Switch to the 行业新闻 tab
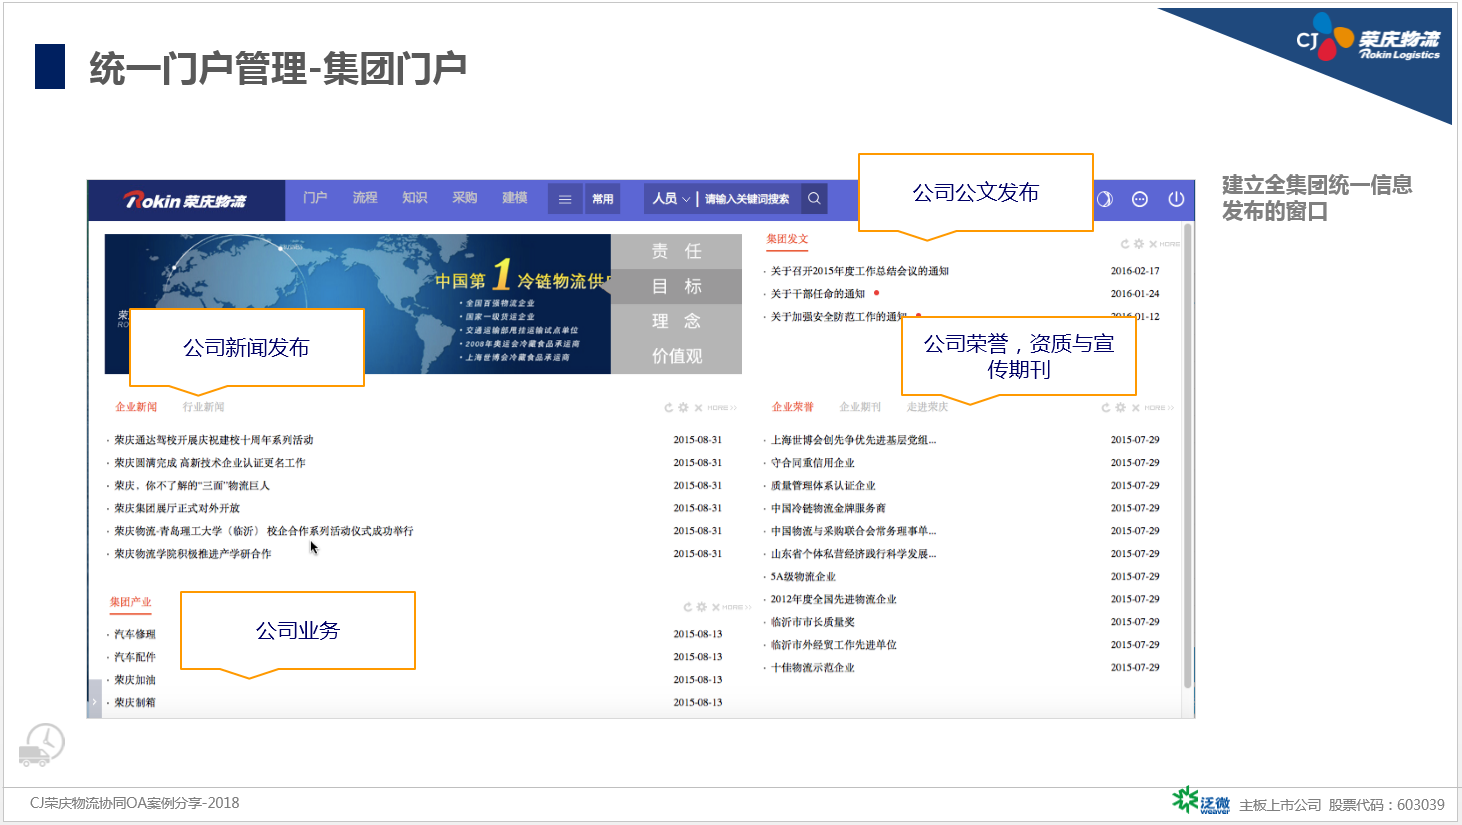The image size is (1462, 825). click(203, 407)
